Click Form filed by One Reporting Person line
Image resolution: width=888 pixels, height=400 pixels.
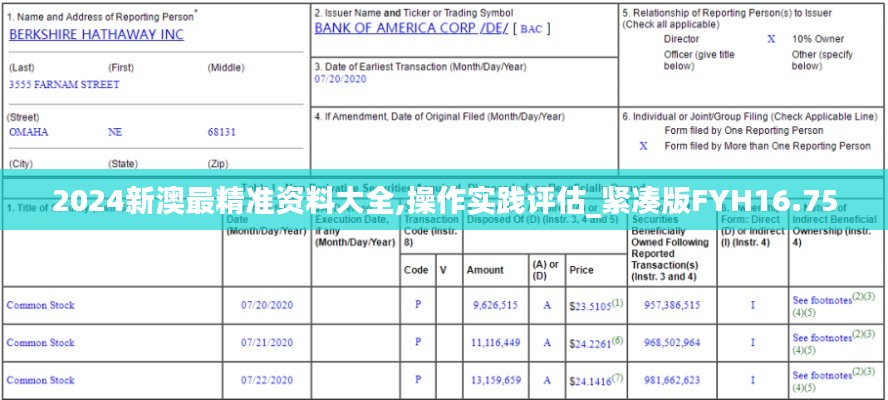click(744, 130)
